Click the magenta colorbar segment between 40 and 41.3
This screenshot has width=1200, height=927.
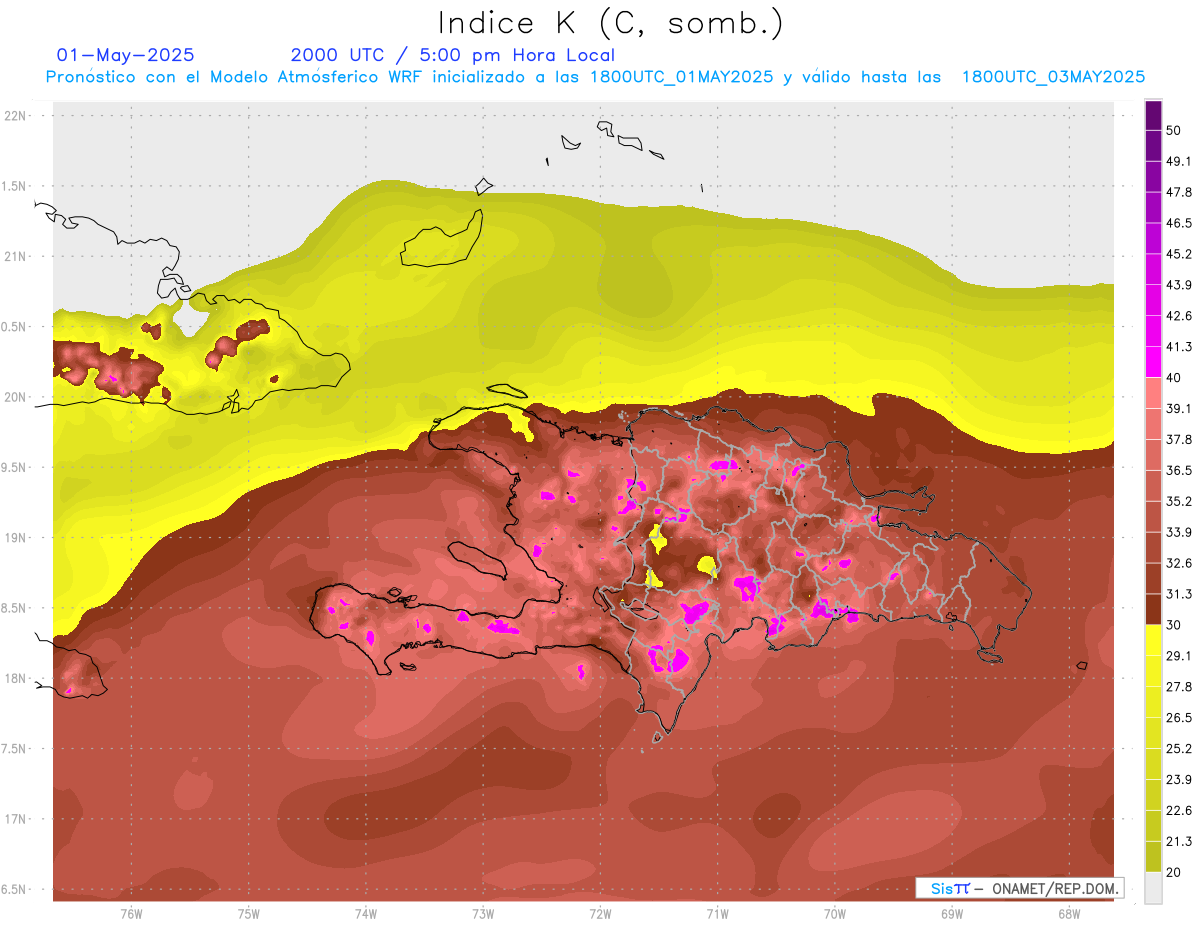tap(1153, 362)
